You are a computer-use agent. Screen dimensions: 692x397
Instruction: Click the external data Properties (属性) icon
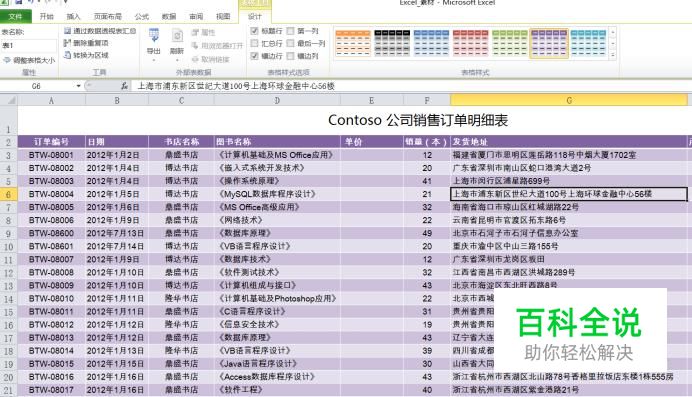point(195,32)
